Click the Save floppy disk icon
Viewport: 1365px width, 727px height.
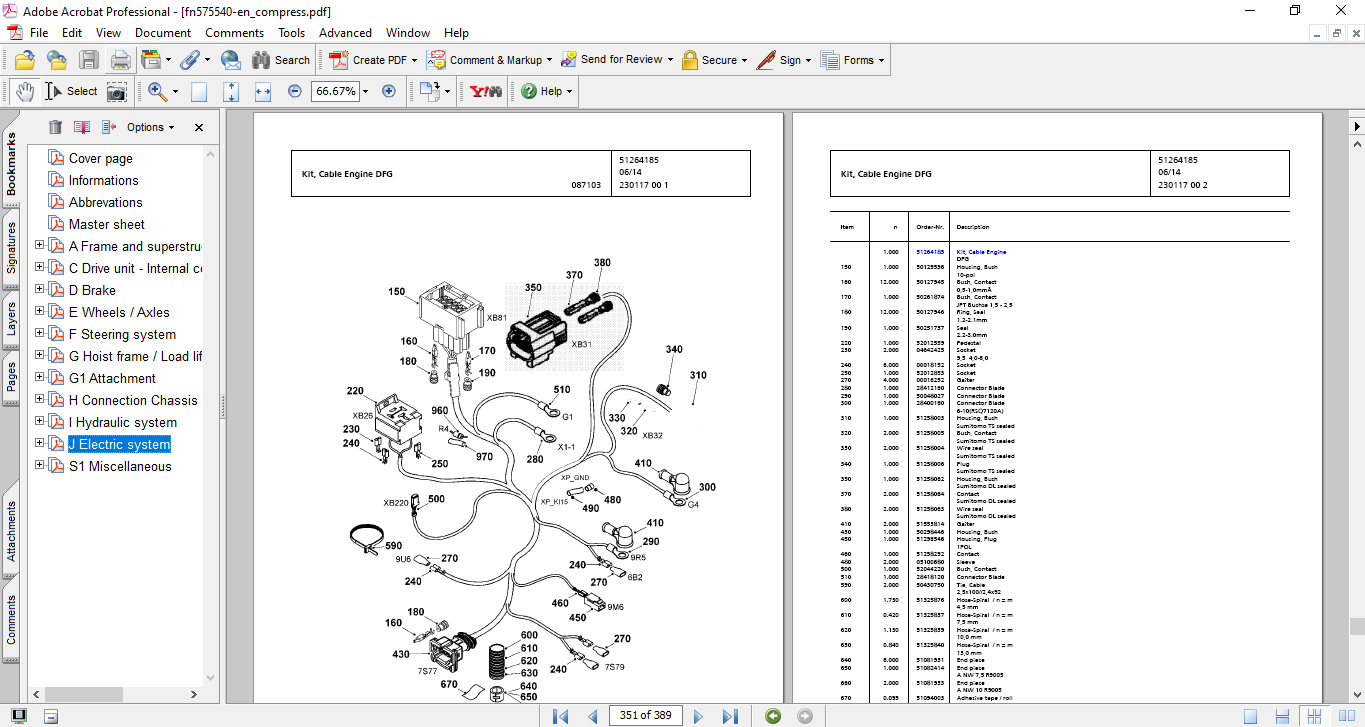pos(89,60)
